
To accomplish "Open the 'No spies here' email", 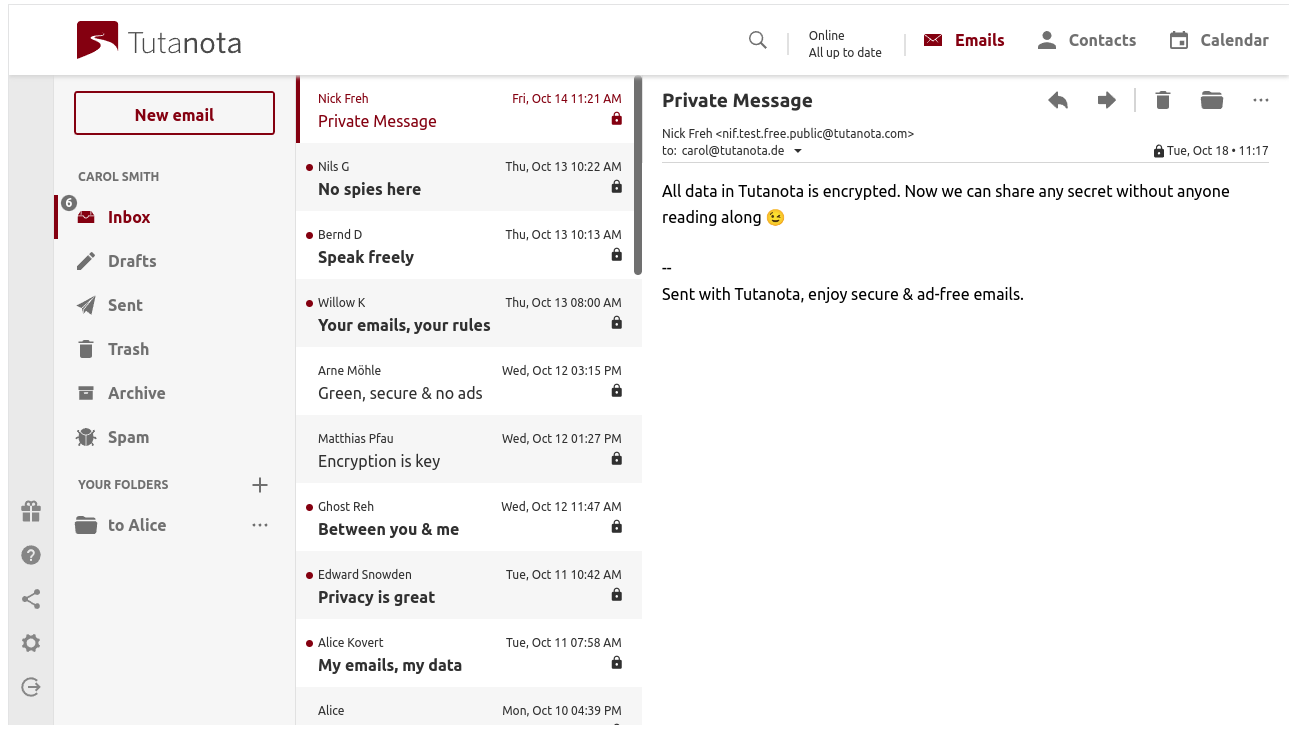I will pyautogui.click(x=469, y=177).
